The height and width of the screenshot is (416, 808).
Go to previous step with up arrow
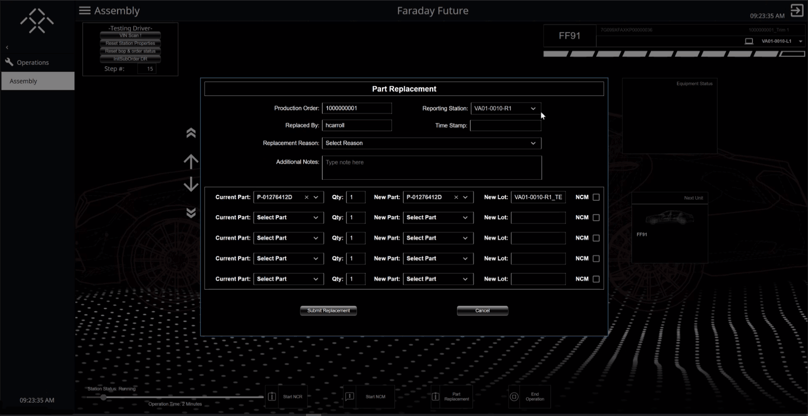191,162
